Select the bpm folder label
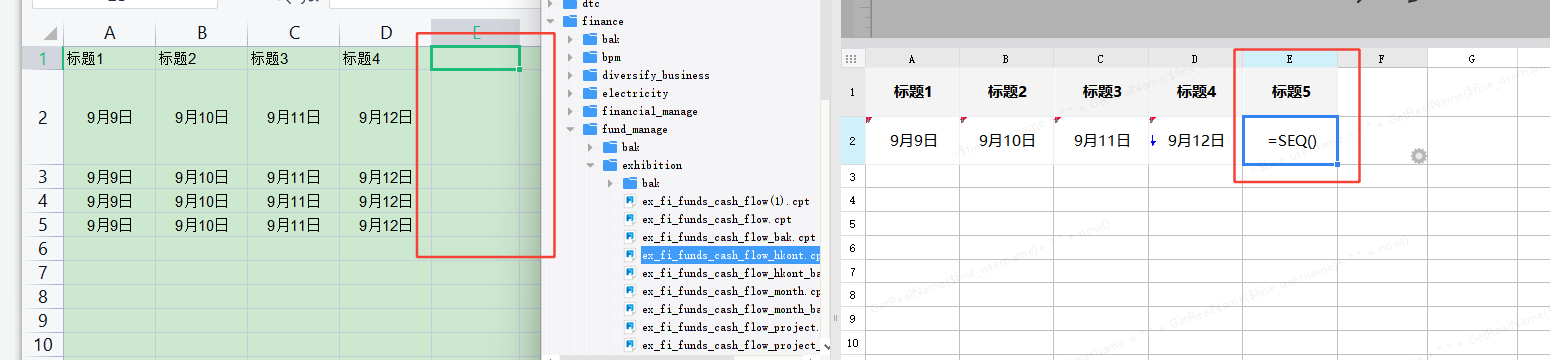 click(x=611, y=57)
